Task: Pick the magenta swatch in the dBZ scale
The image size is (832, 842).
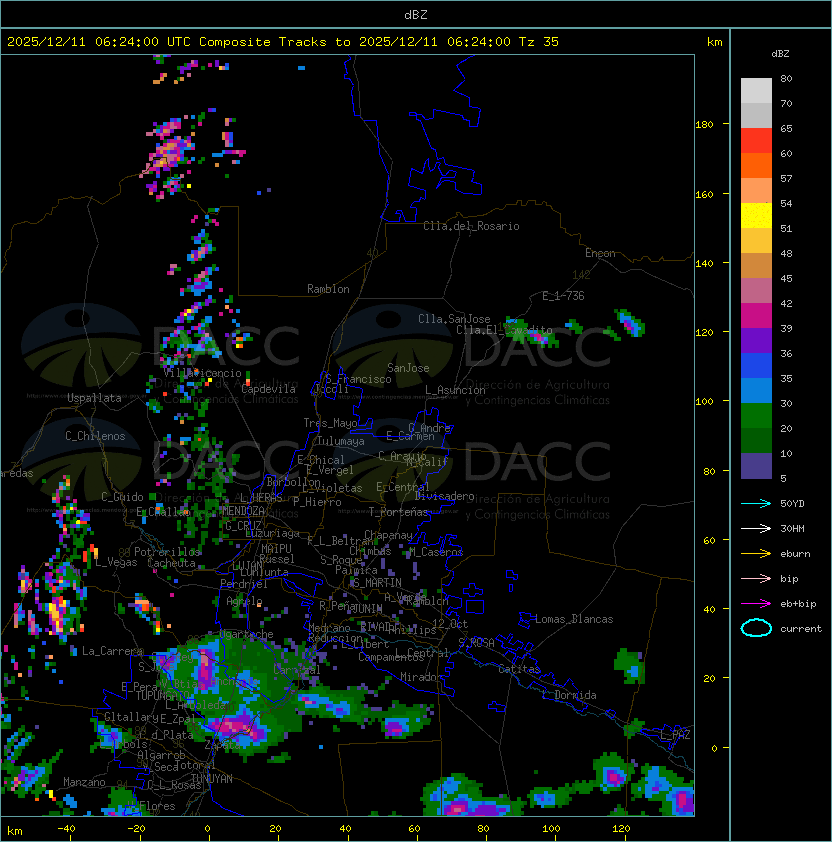Action: coord(756,315)
